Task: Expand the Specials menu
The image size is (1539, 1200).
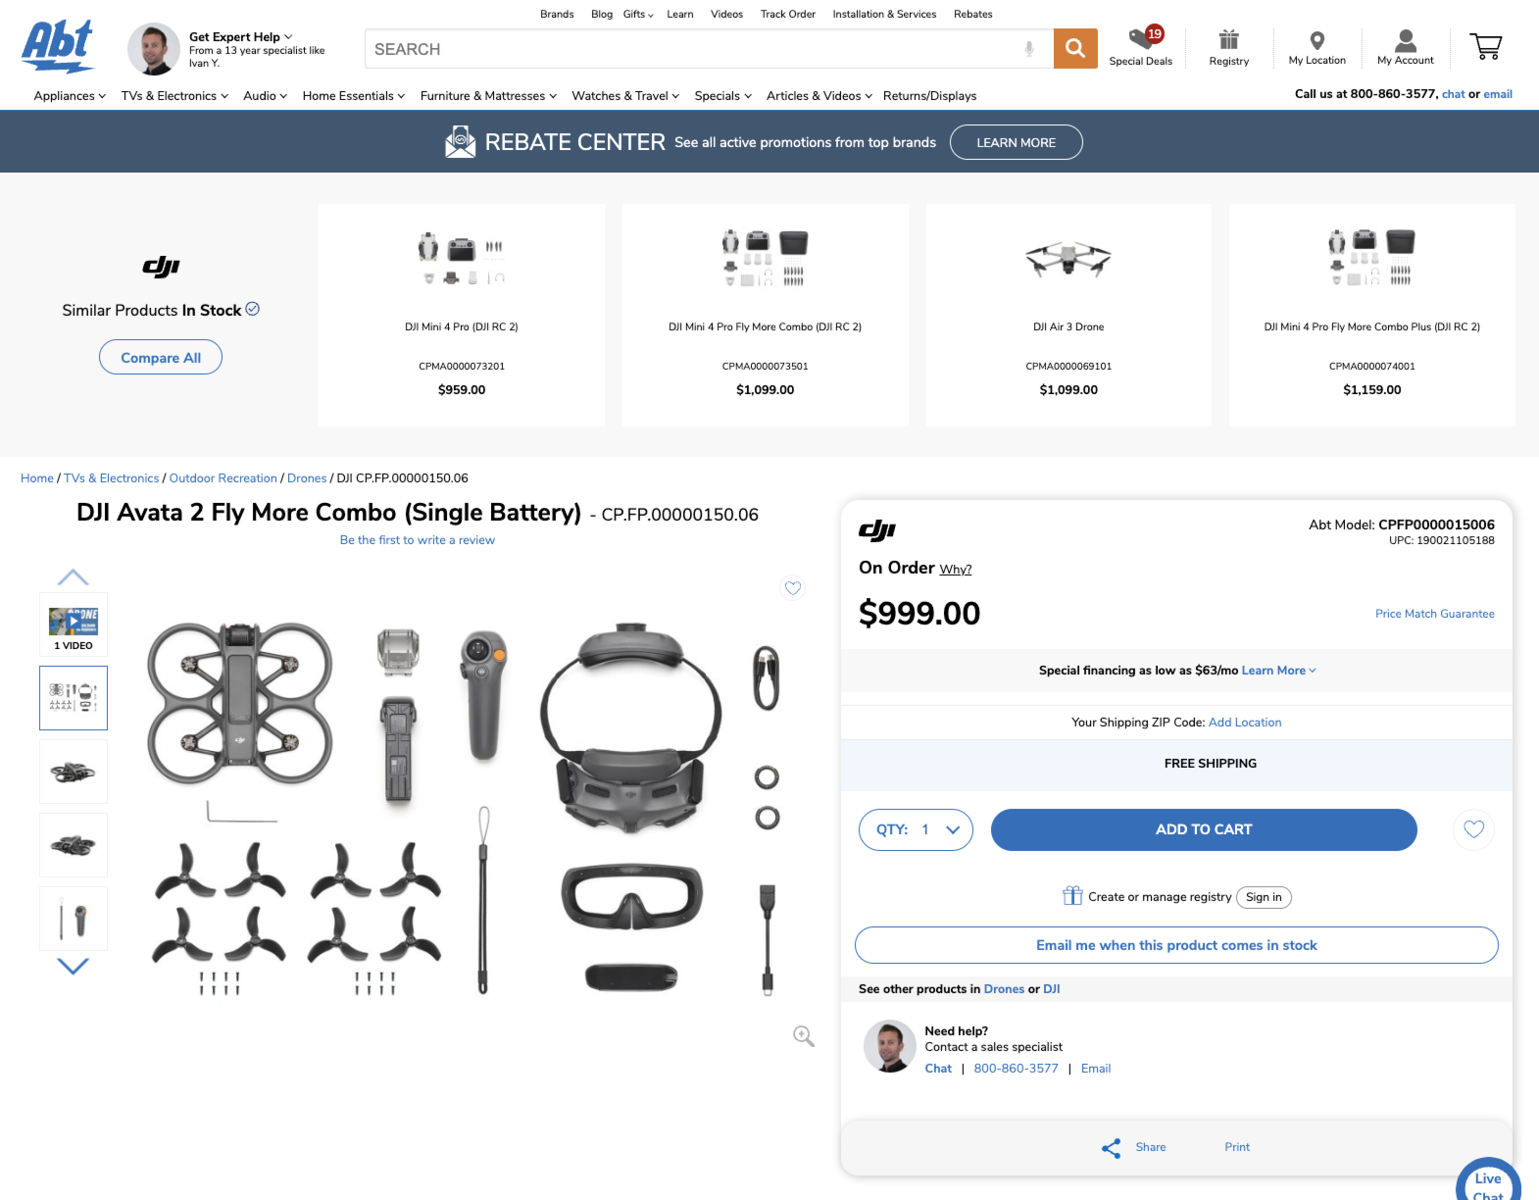Action: [x=723, y=96]
